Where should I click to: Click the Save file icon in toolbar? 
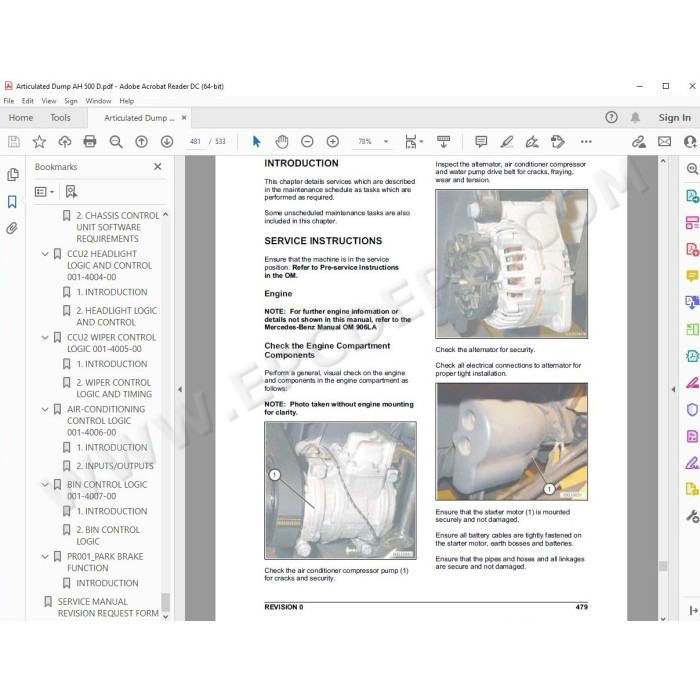(x=14, y=142)
